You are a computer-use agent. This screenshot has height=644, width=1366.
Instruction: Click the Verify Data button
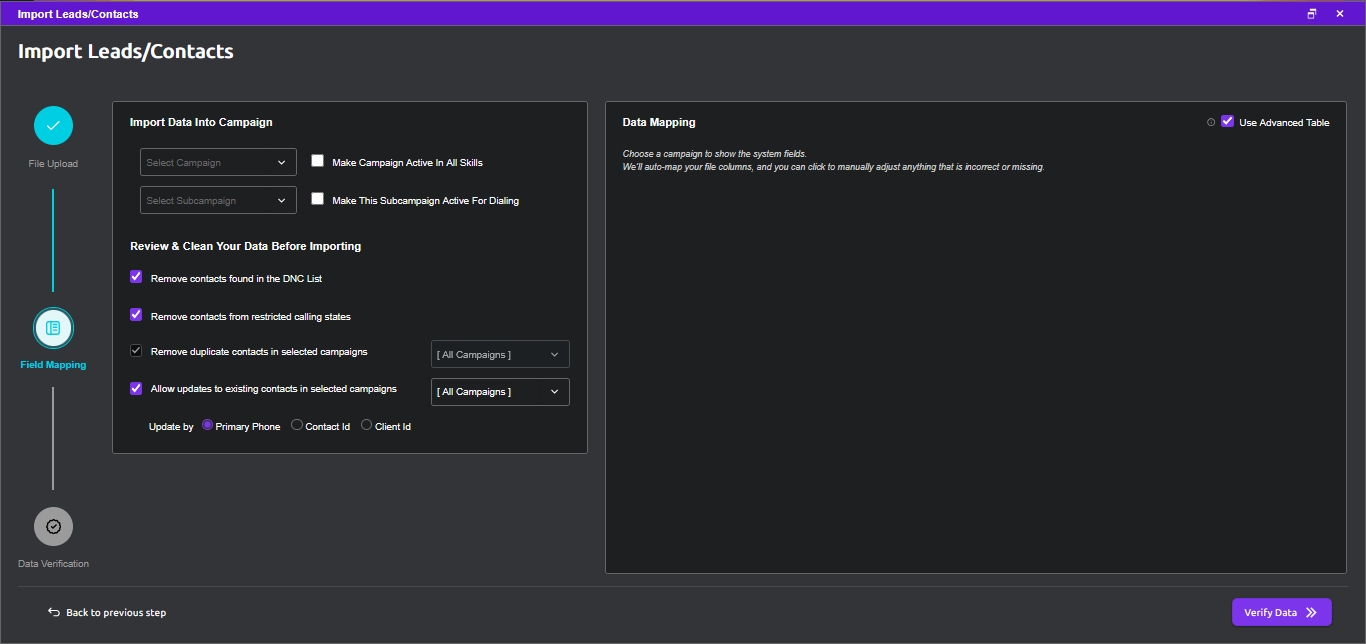pos(1281,612)
